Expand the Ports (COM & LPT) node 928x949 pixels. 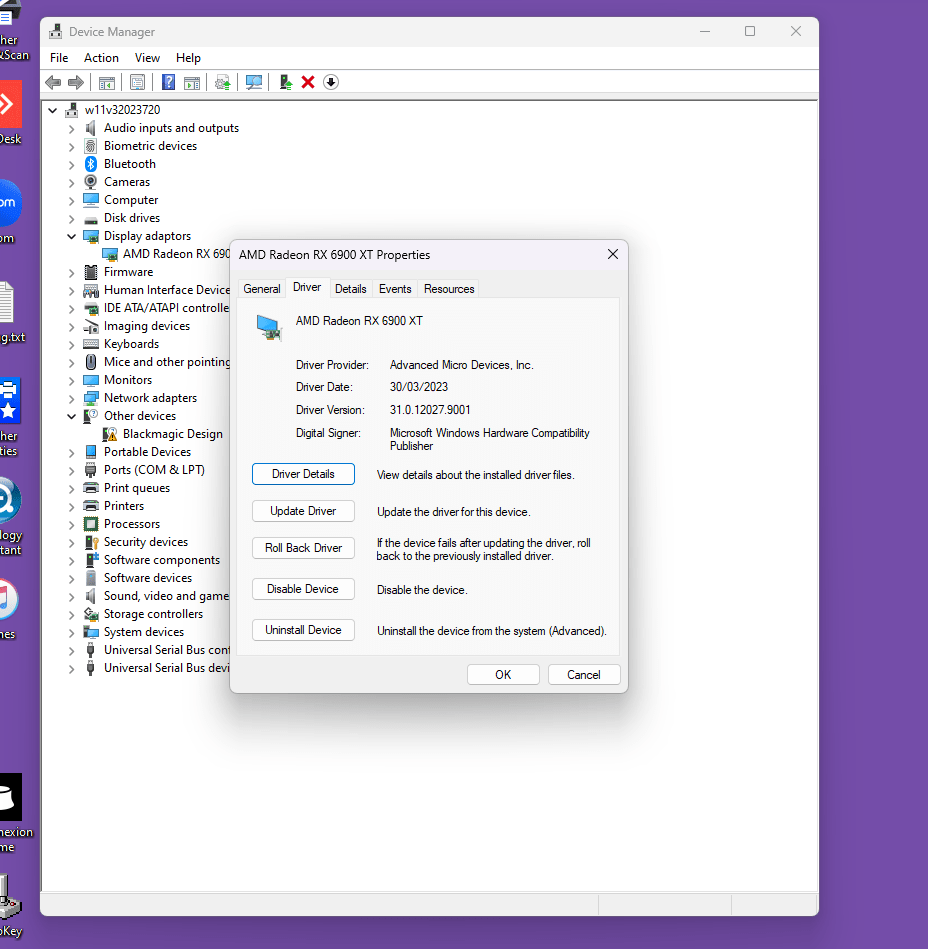[x=71, y=470]
